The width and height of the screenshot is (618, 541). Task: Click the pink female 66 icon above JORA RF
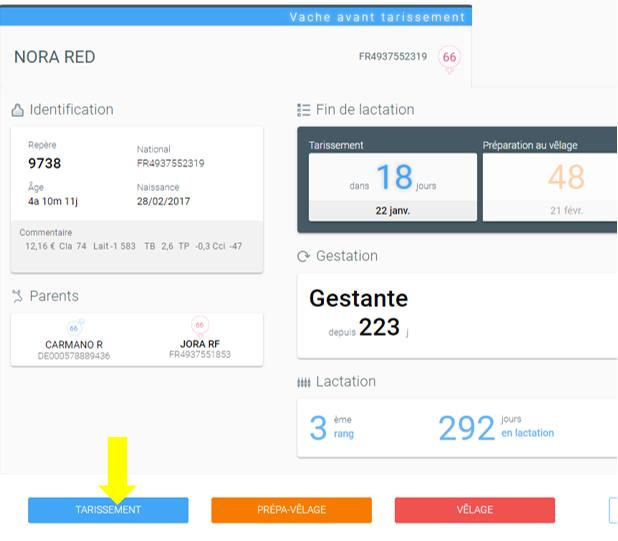pyautogui.click(x=200, y=326)
